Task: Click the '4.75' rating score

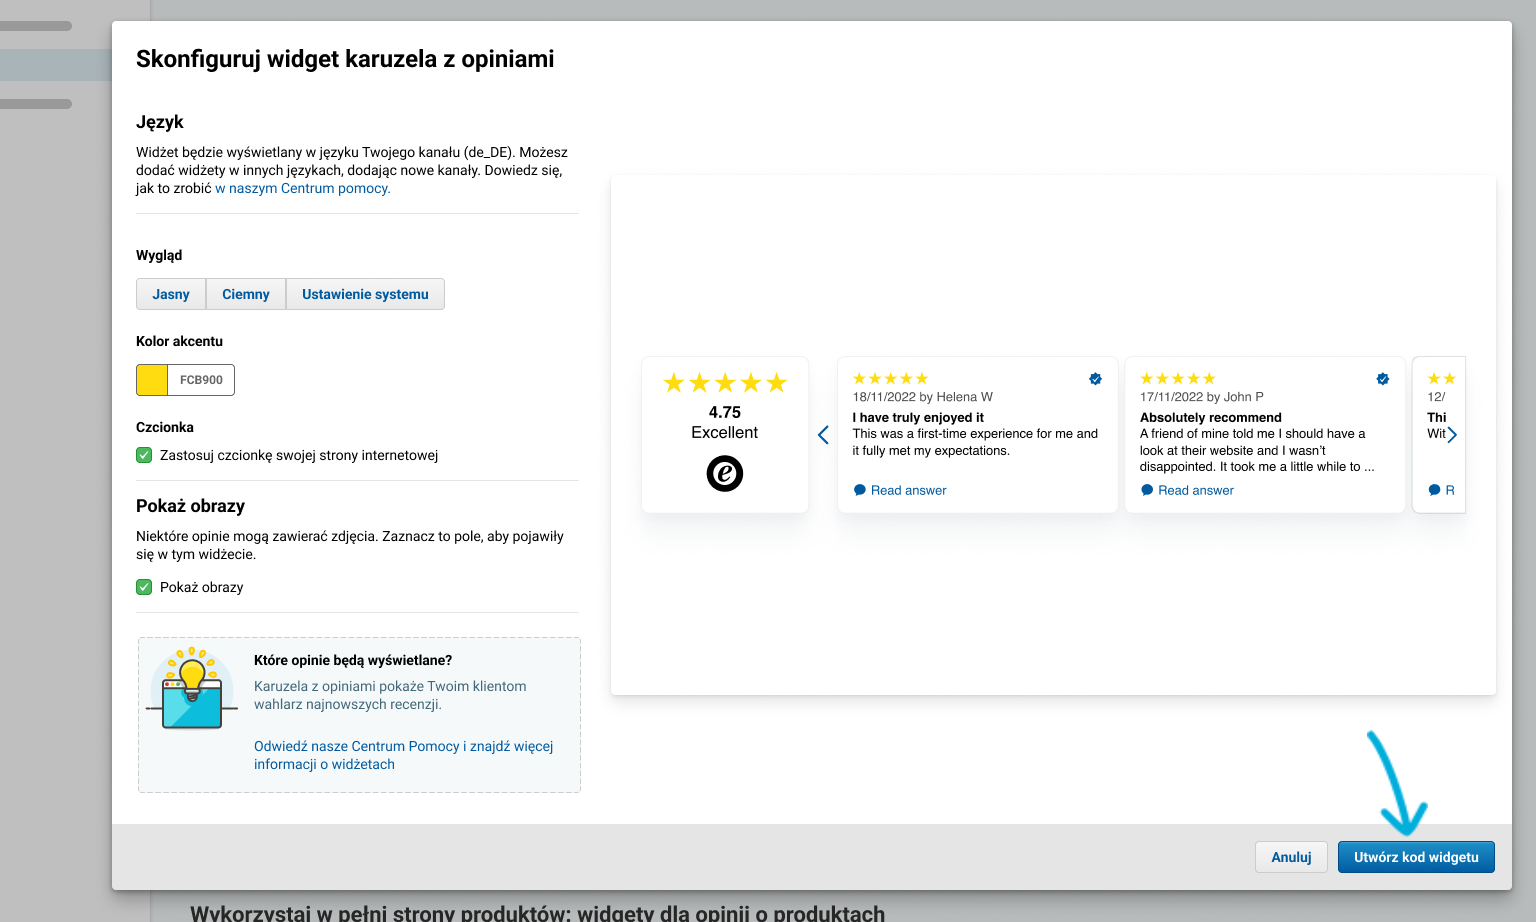Action: pyautogui.click(x=725, y=412)
